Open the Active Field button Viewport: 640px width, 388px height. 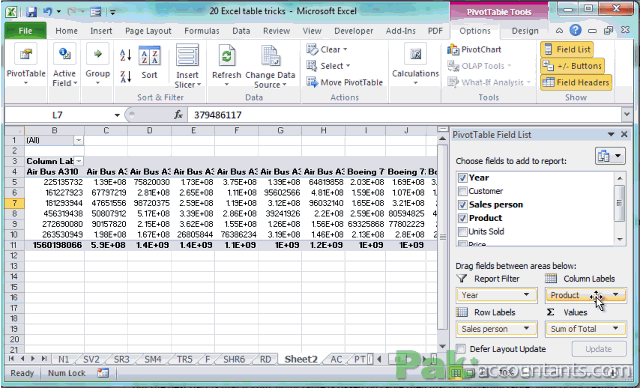[x=64, y=65]
